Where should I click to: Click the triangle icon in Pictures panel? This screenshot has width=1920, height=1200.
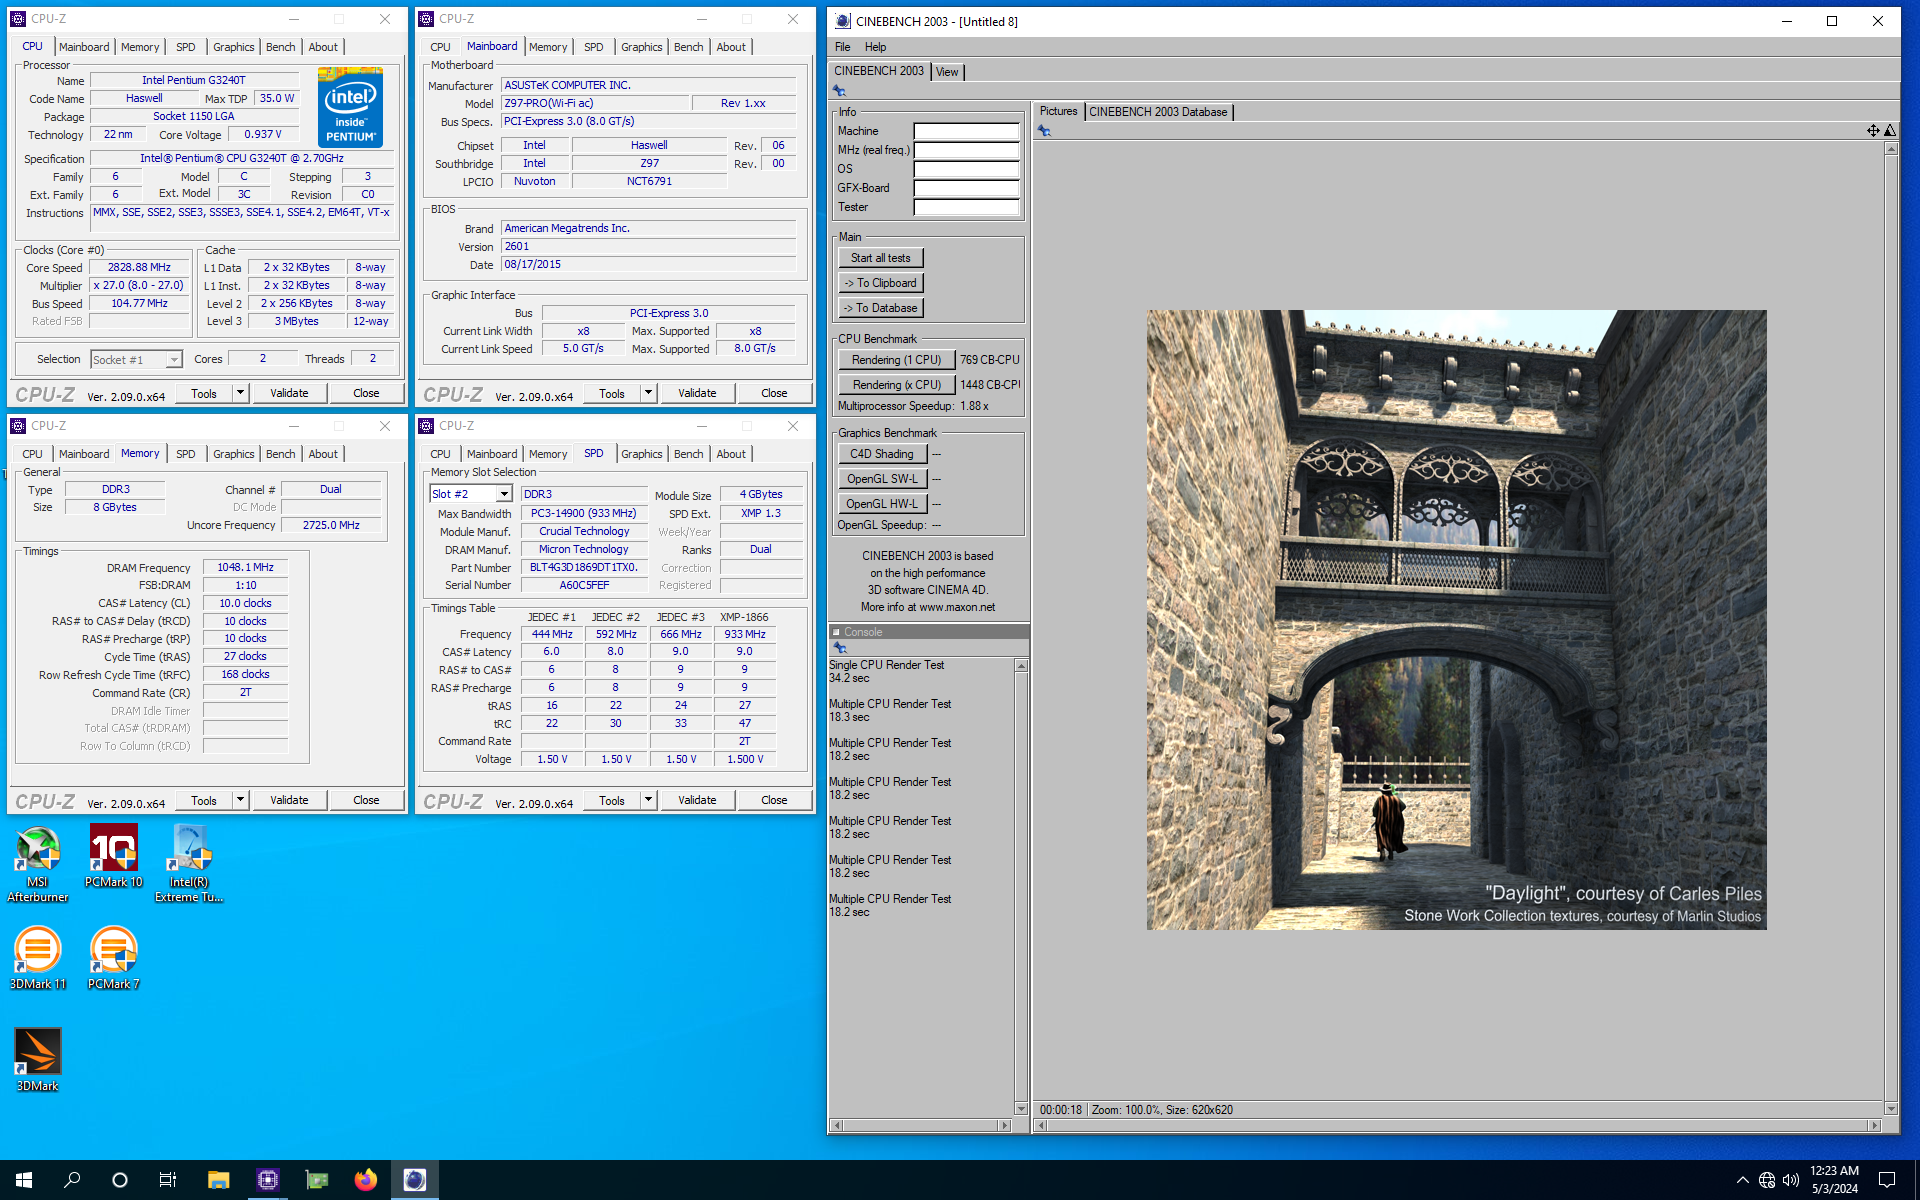coord(1890,131)
